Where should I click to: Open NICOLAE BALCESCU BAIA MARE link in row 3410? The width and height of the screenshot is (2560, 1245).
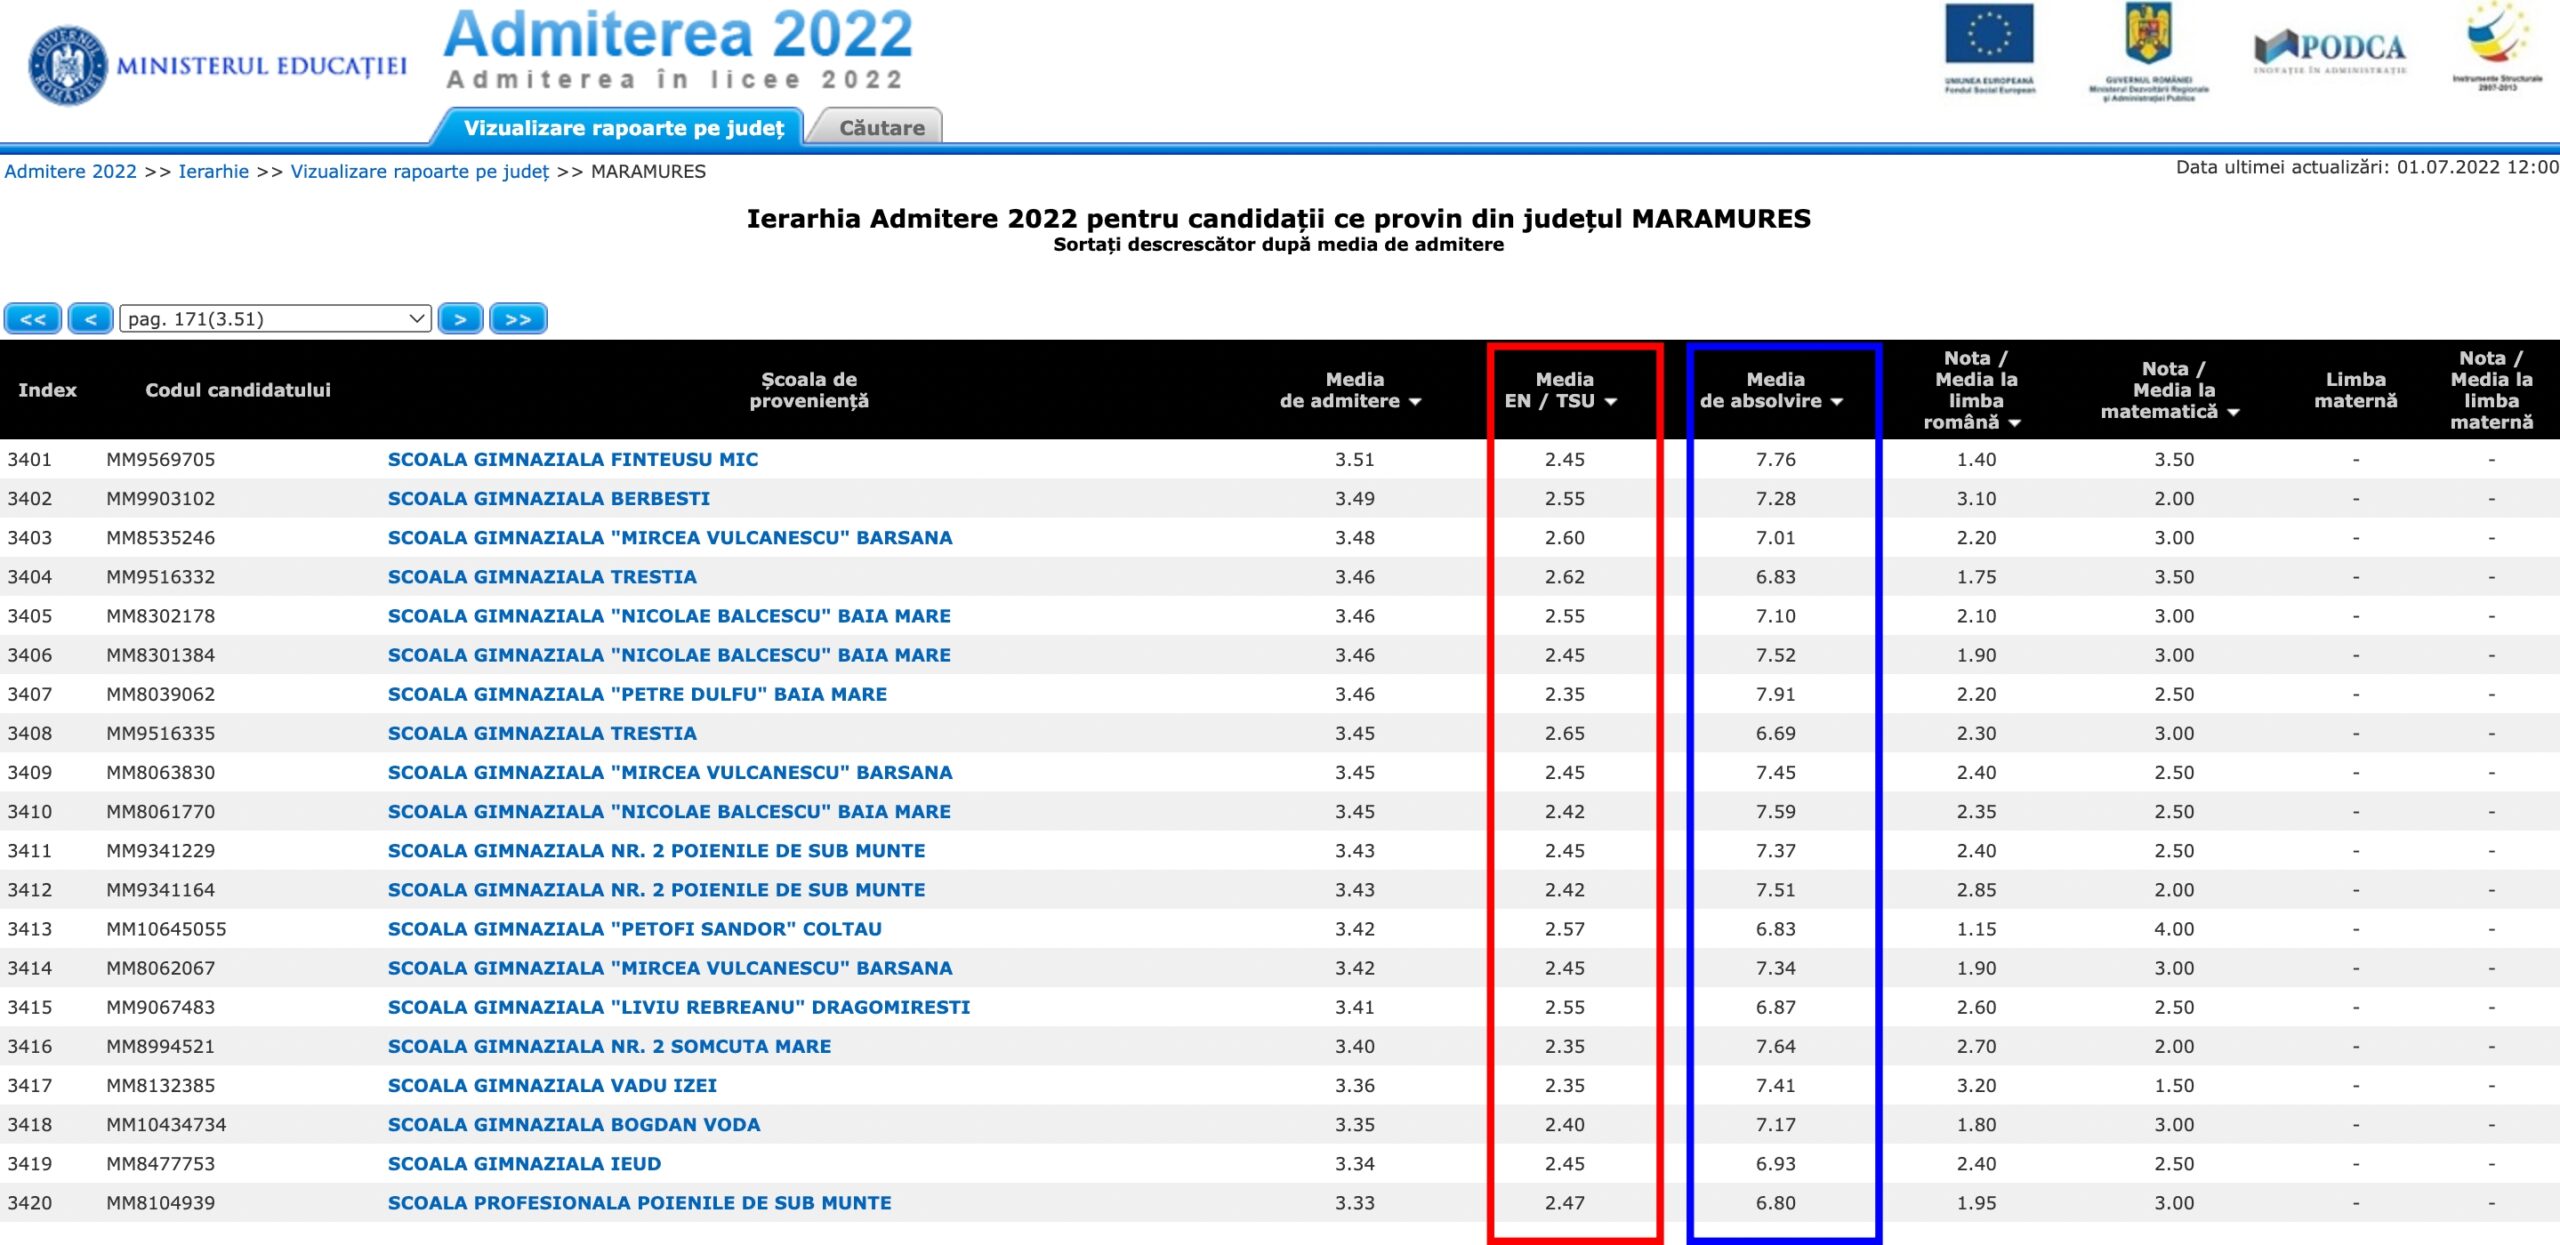click(x=669, y=811)
